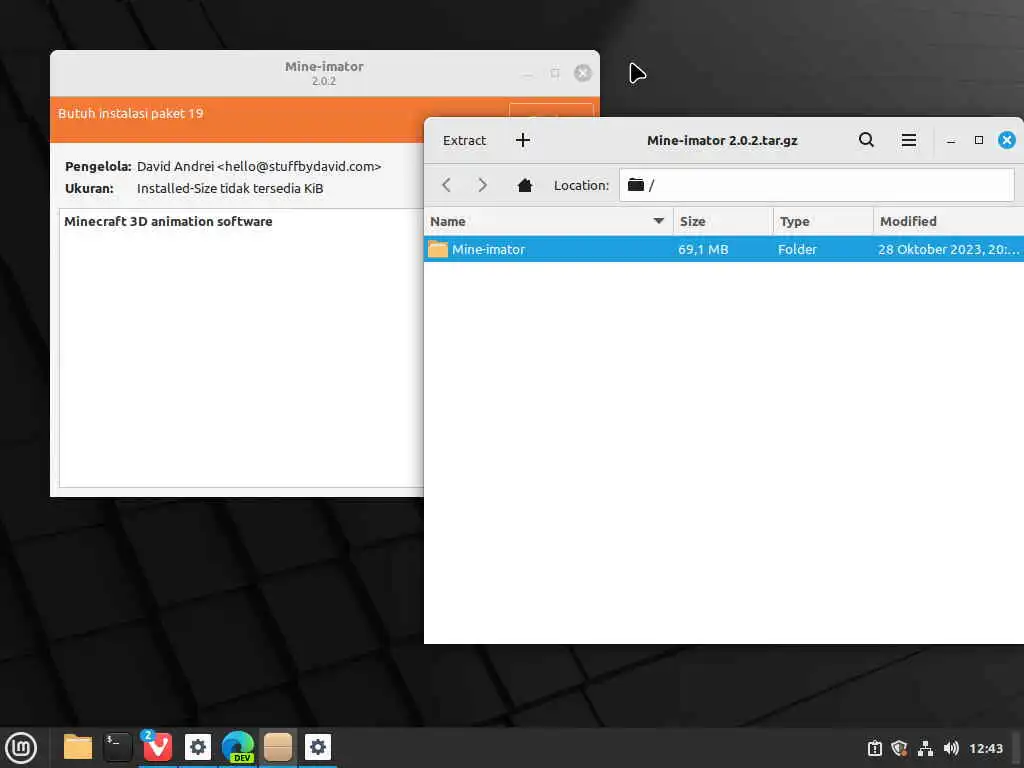Maximize the Mine-imator package installer window
Image resolution: width=1024 pixels, height=768 pixels.
click(x=554, y=73)
